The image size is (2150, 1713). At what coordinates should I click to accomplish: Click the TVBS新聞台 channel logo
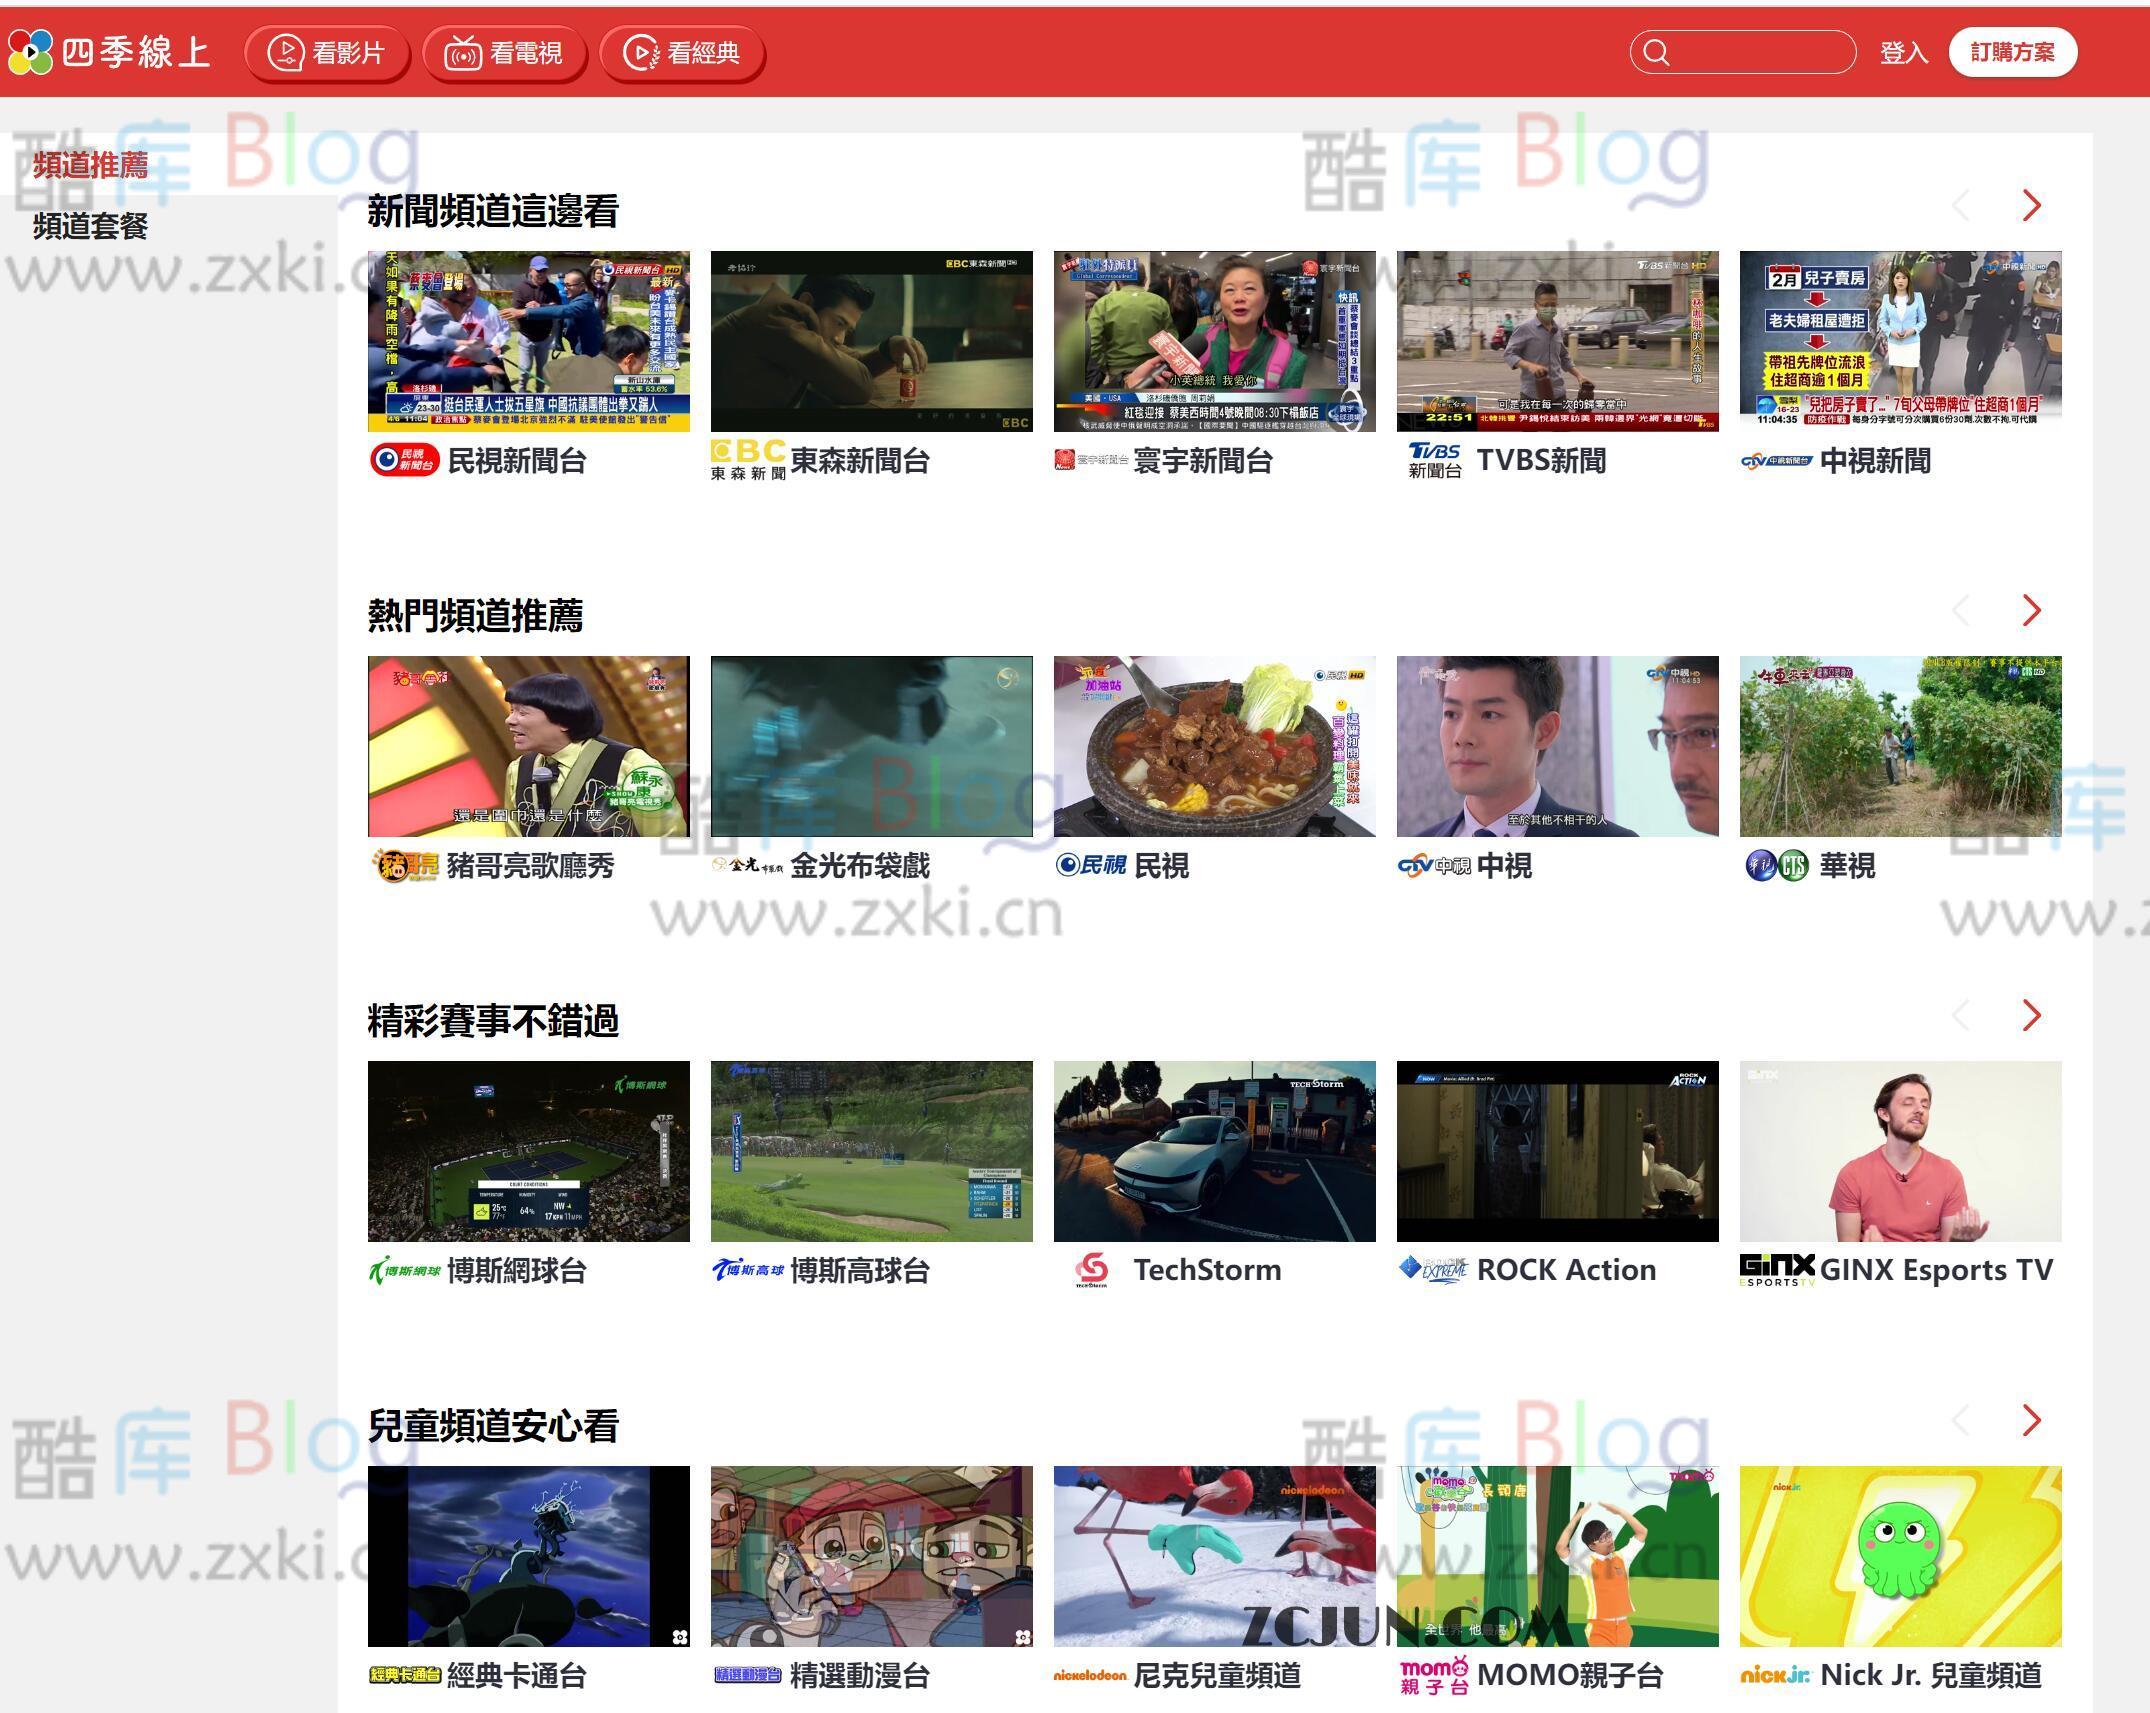[1434, 461]
